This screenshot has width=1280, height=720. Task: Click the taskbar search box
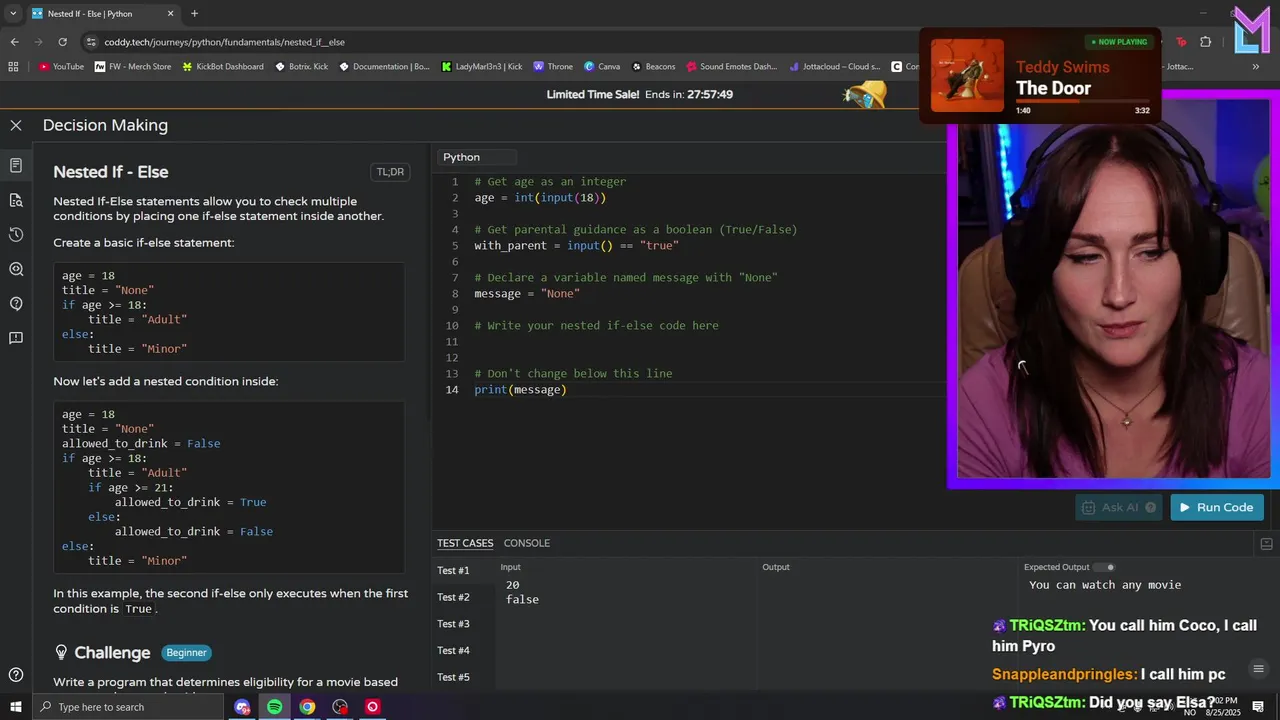point(128,707)
